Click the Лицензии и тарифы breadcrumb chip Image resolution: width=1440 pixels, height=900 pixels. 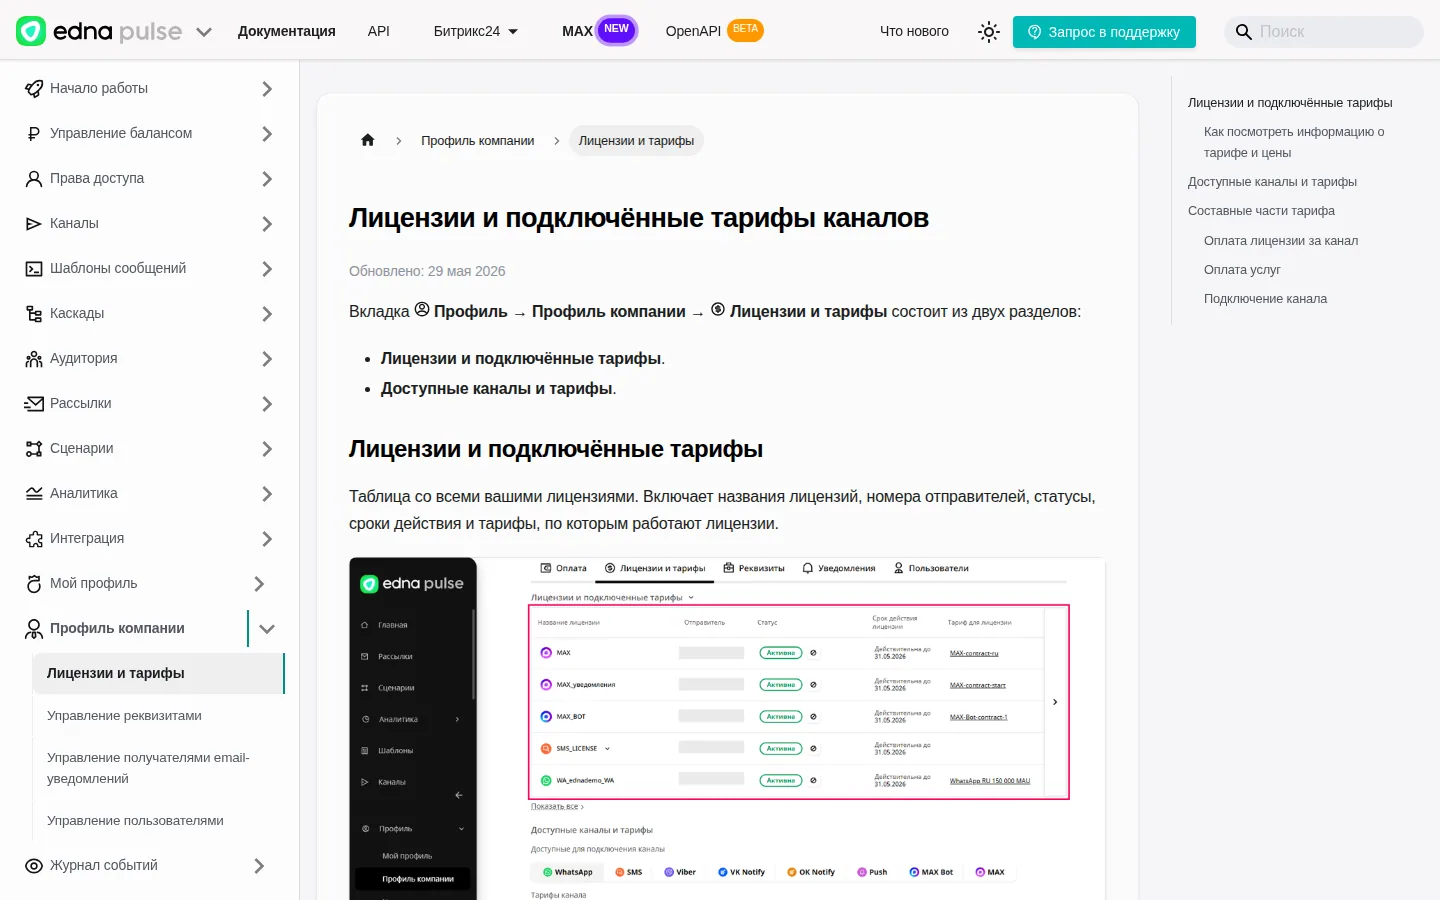[x=636, y=141]
